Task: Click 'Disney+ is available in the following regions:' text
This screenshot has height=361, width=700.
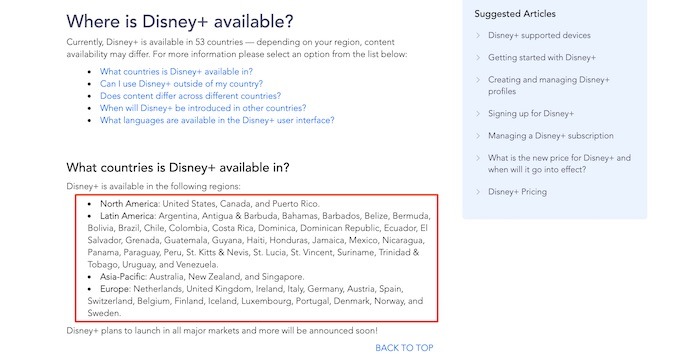Action: [153, 187]
